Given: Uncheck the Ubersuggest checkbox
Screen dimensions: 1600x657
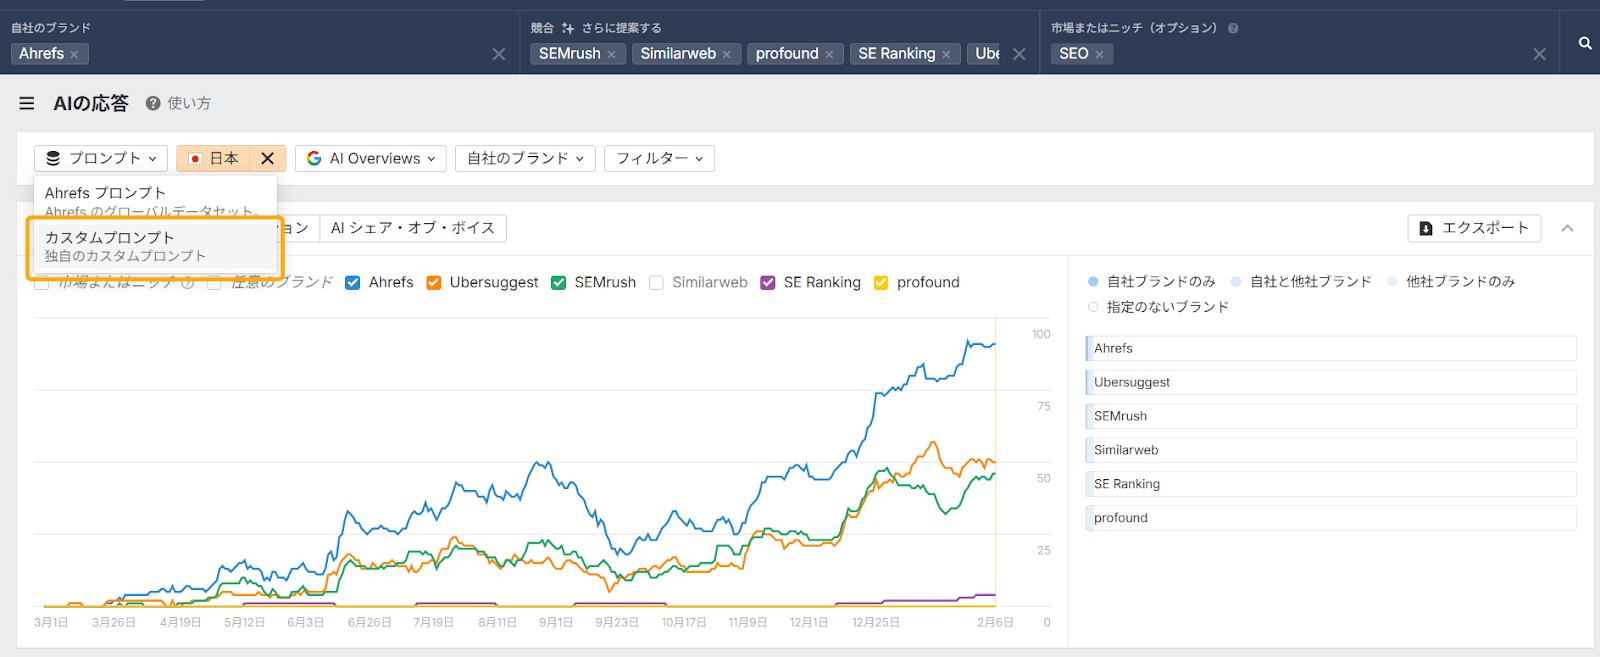Looking at the screenshot, I should (434, 283).
